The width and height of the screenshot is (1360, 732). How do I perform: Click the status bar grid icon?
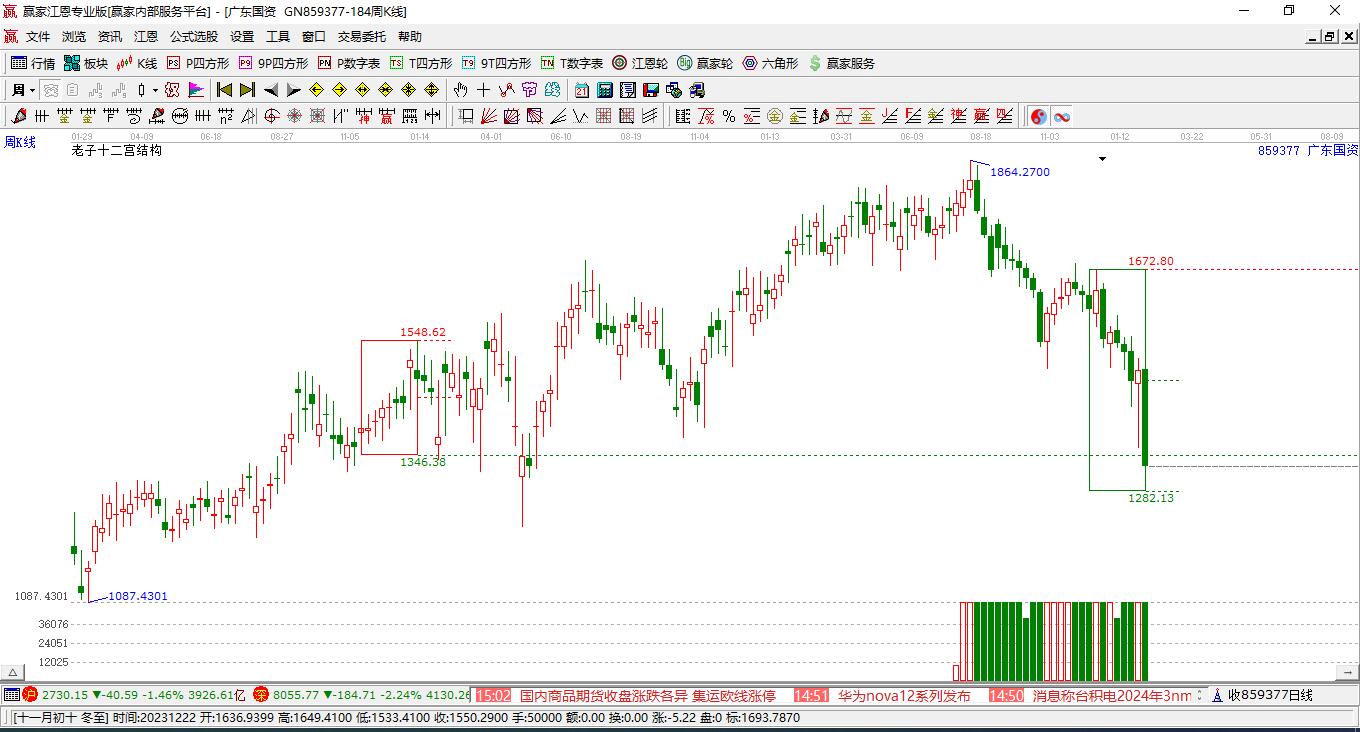pyautogui.click(x=11, y=695)
